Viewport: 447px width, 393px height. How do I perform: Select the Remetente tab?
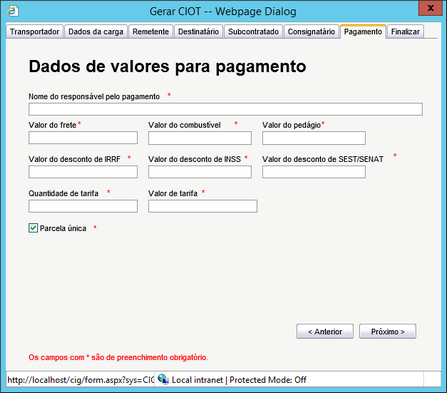(x=151, y=32)
